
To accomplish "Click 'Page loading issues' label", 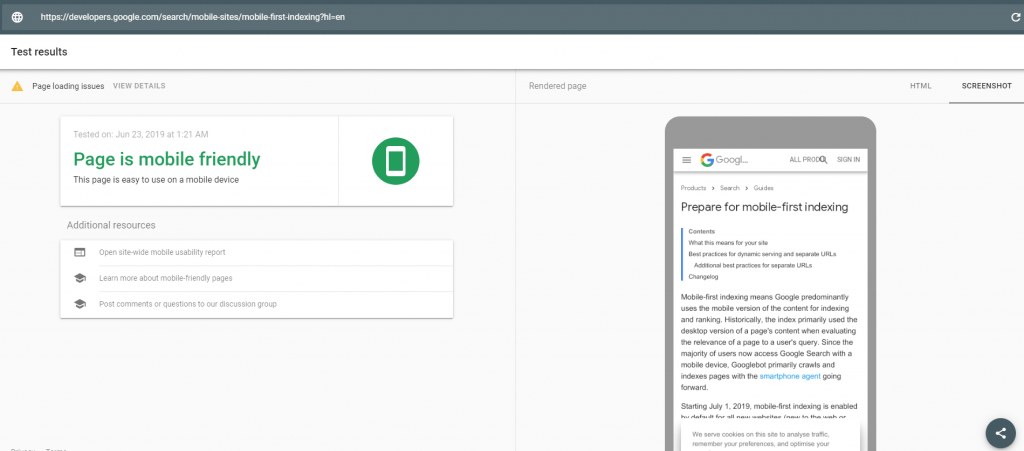I will [x=68, y=86].
